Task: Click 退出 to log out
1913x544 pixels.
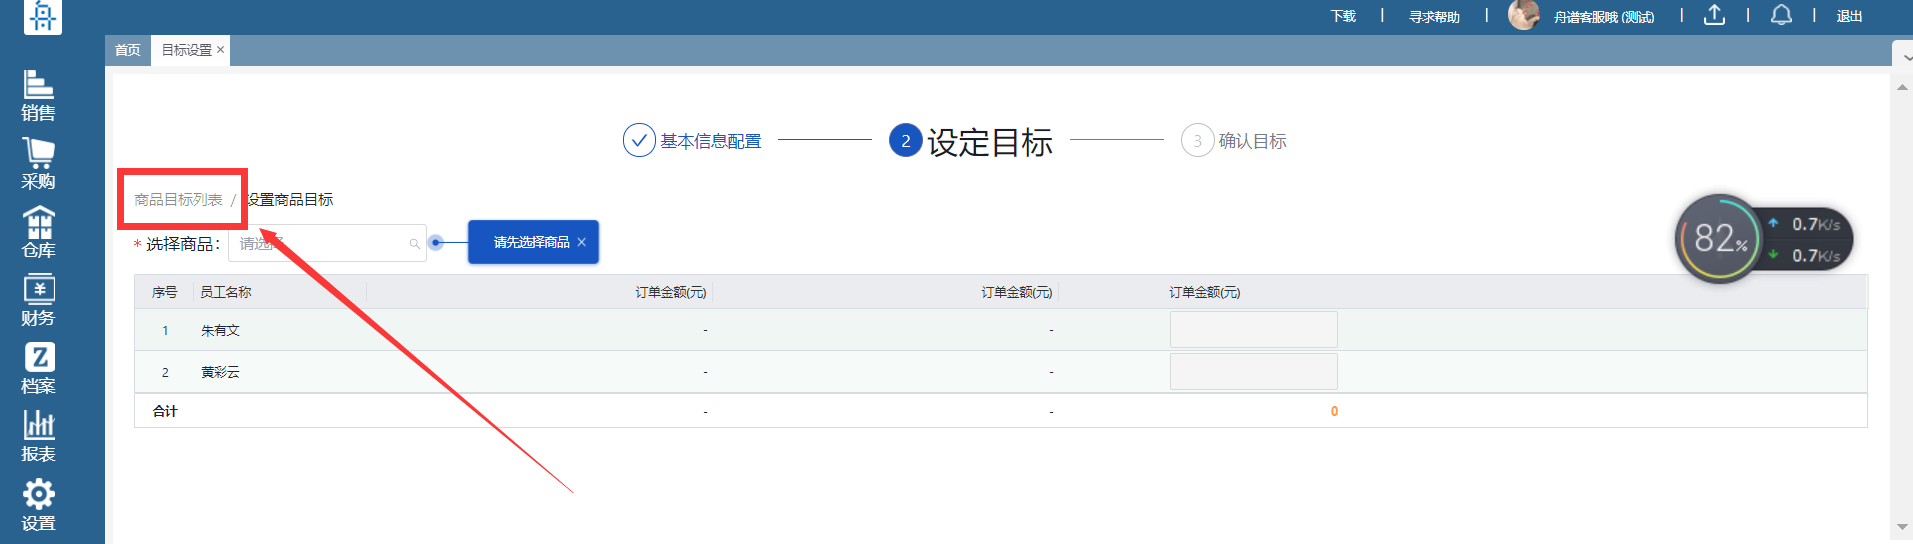Action: (x=1849, y=17)
